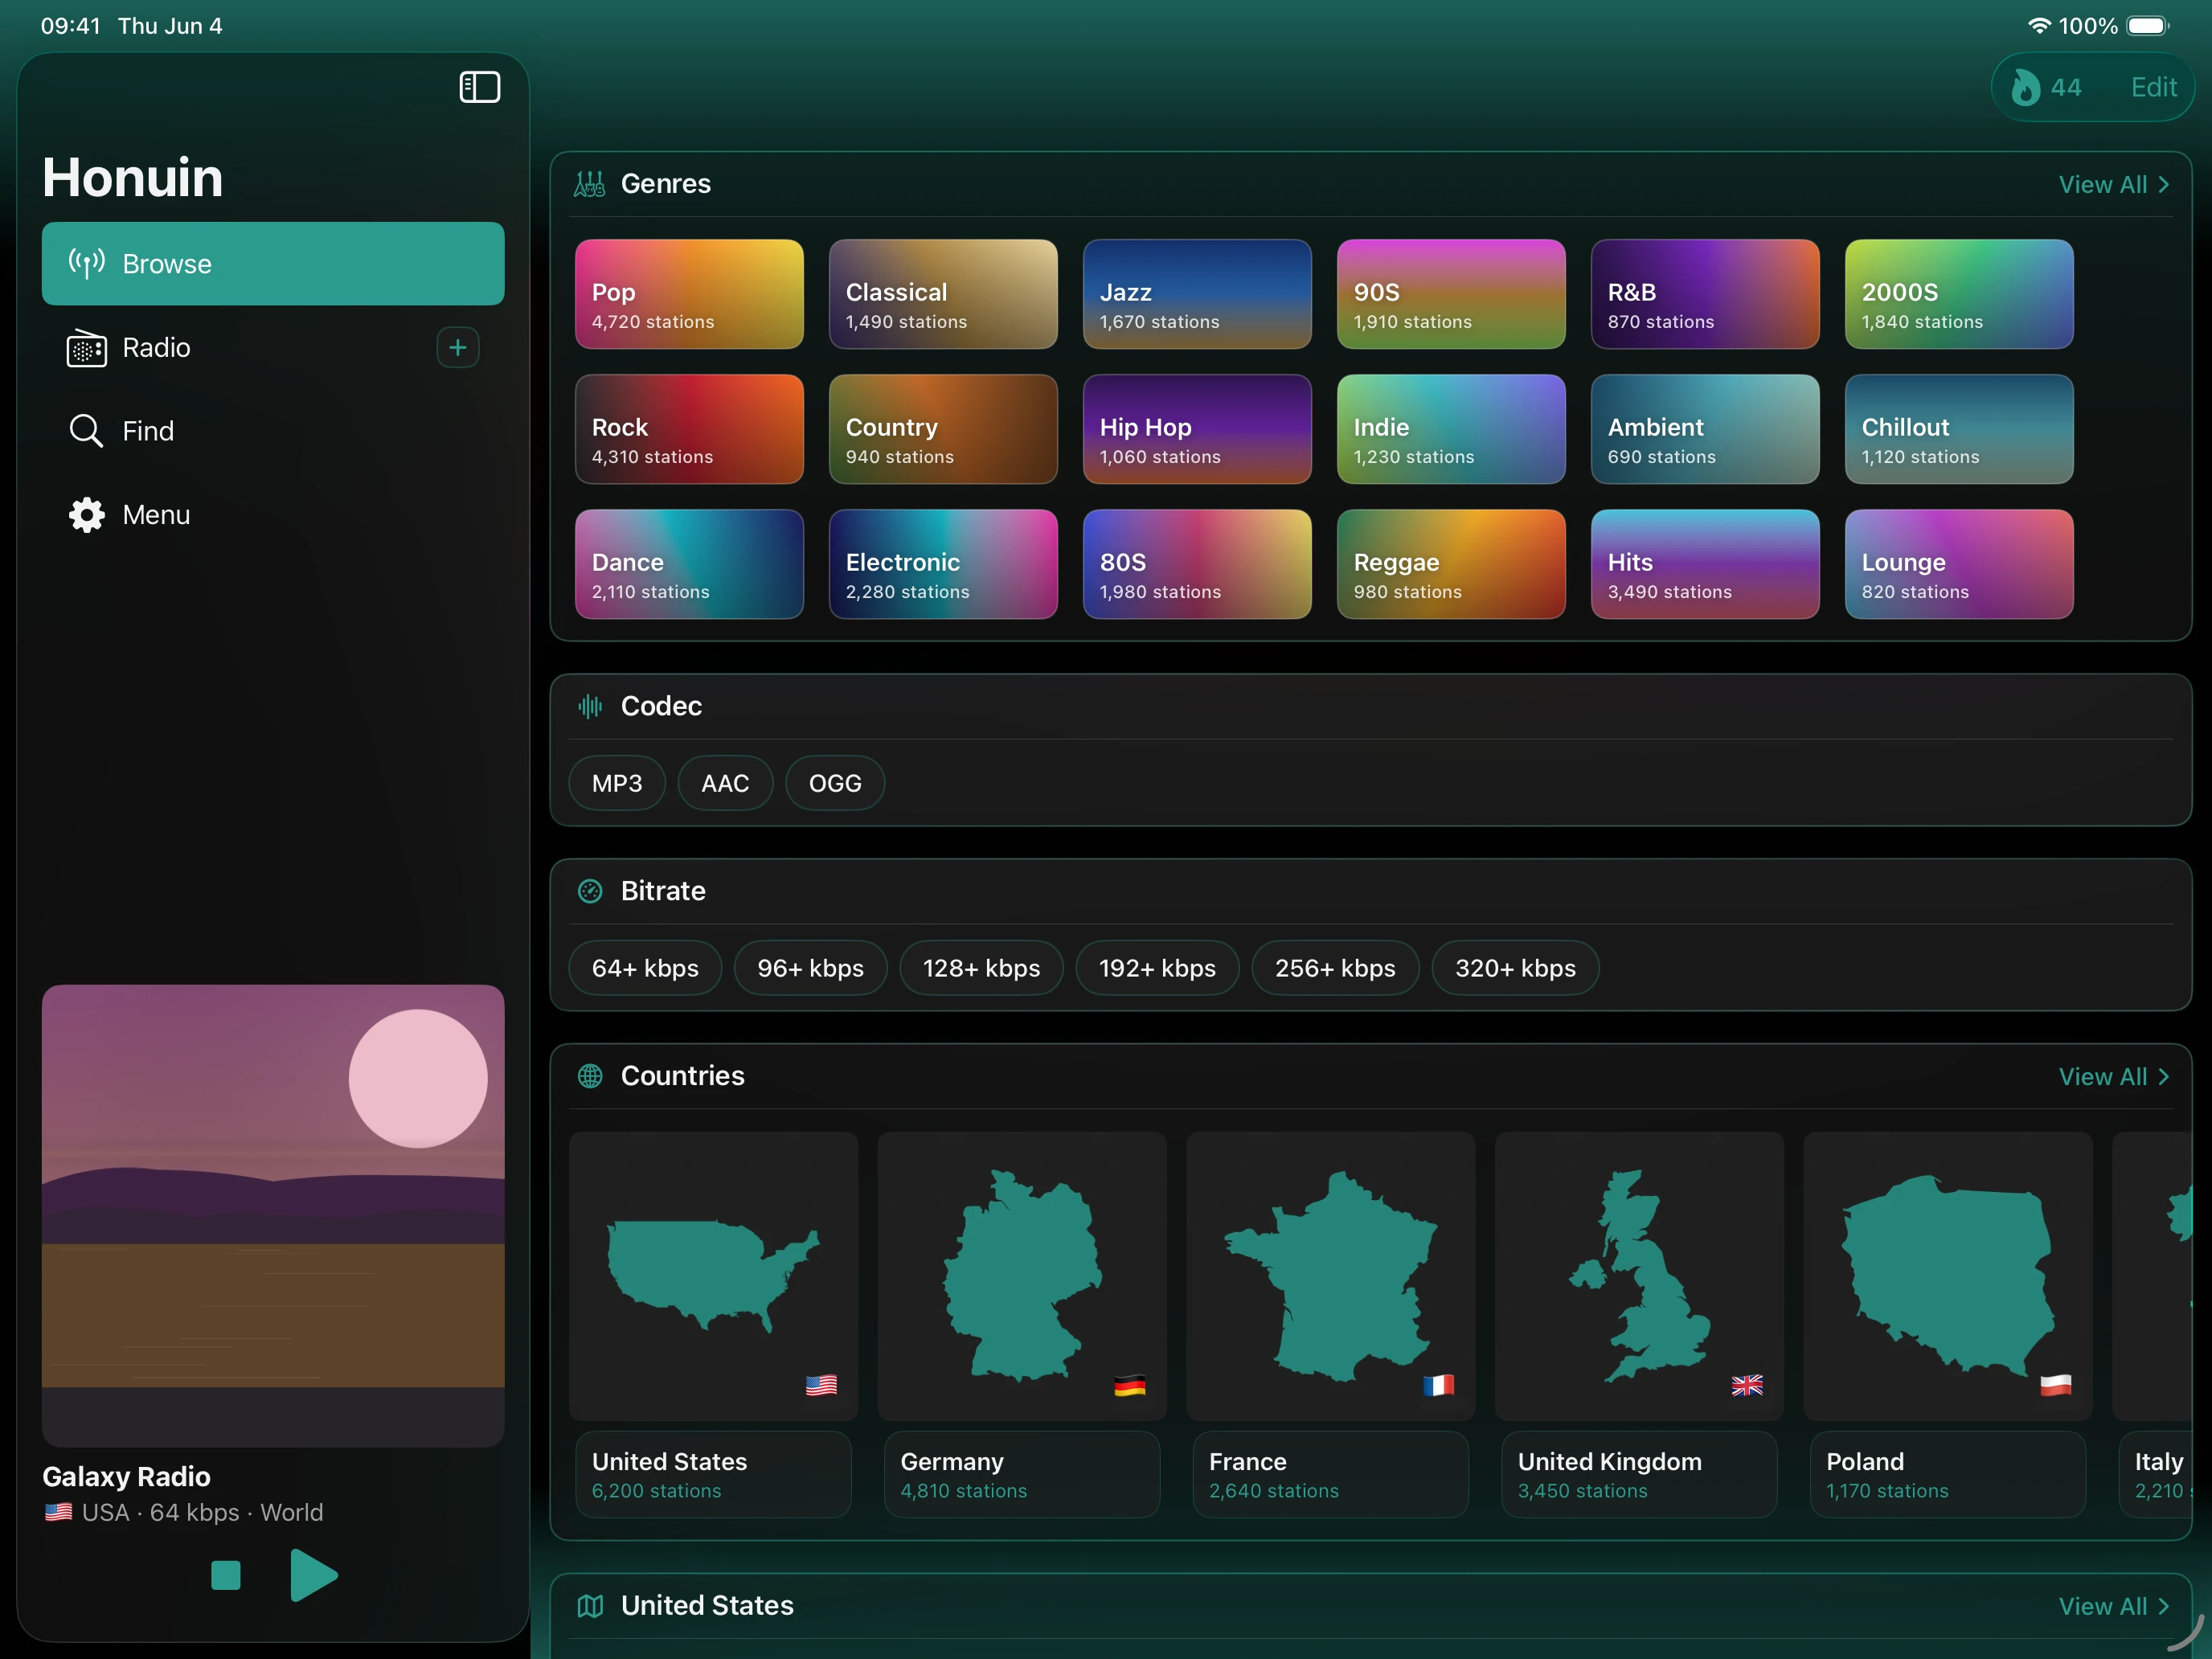This screenshot has height=1659, width=2212.
Task: Open the Menu settings item
Action: [273, 515]
